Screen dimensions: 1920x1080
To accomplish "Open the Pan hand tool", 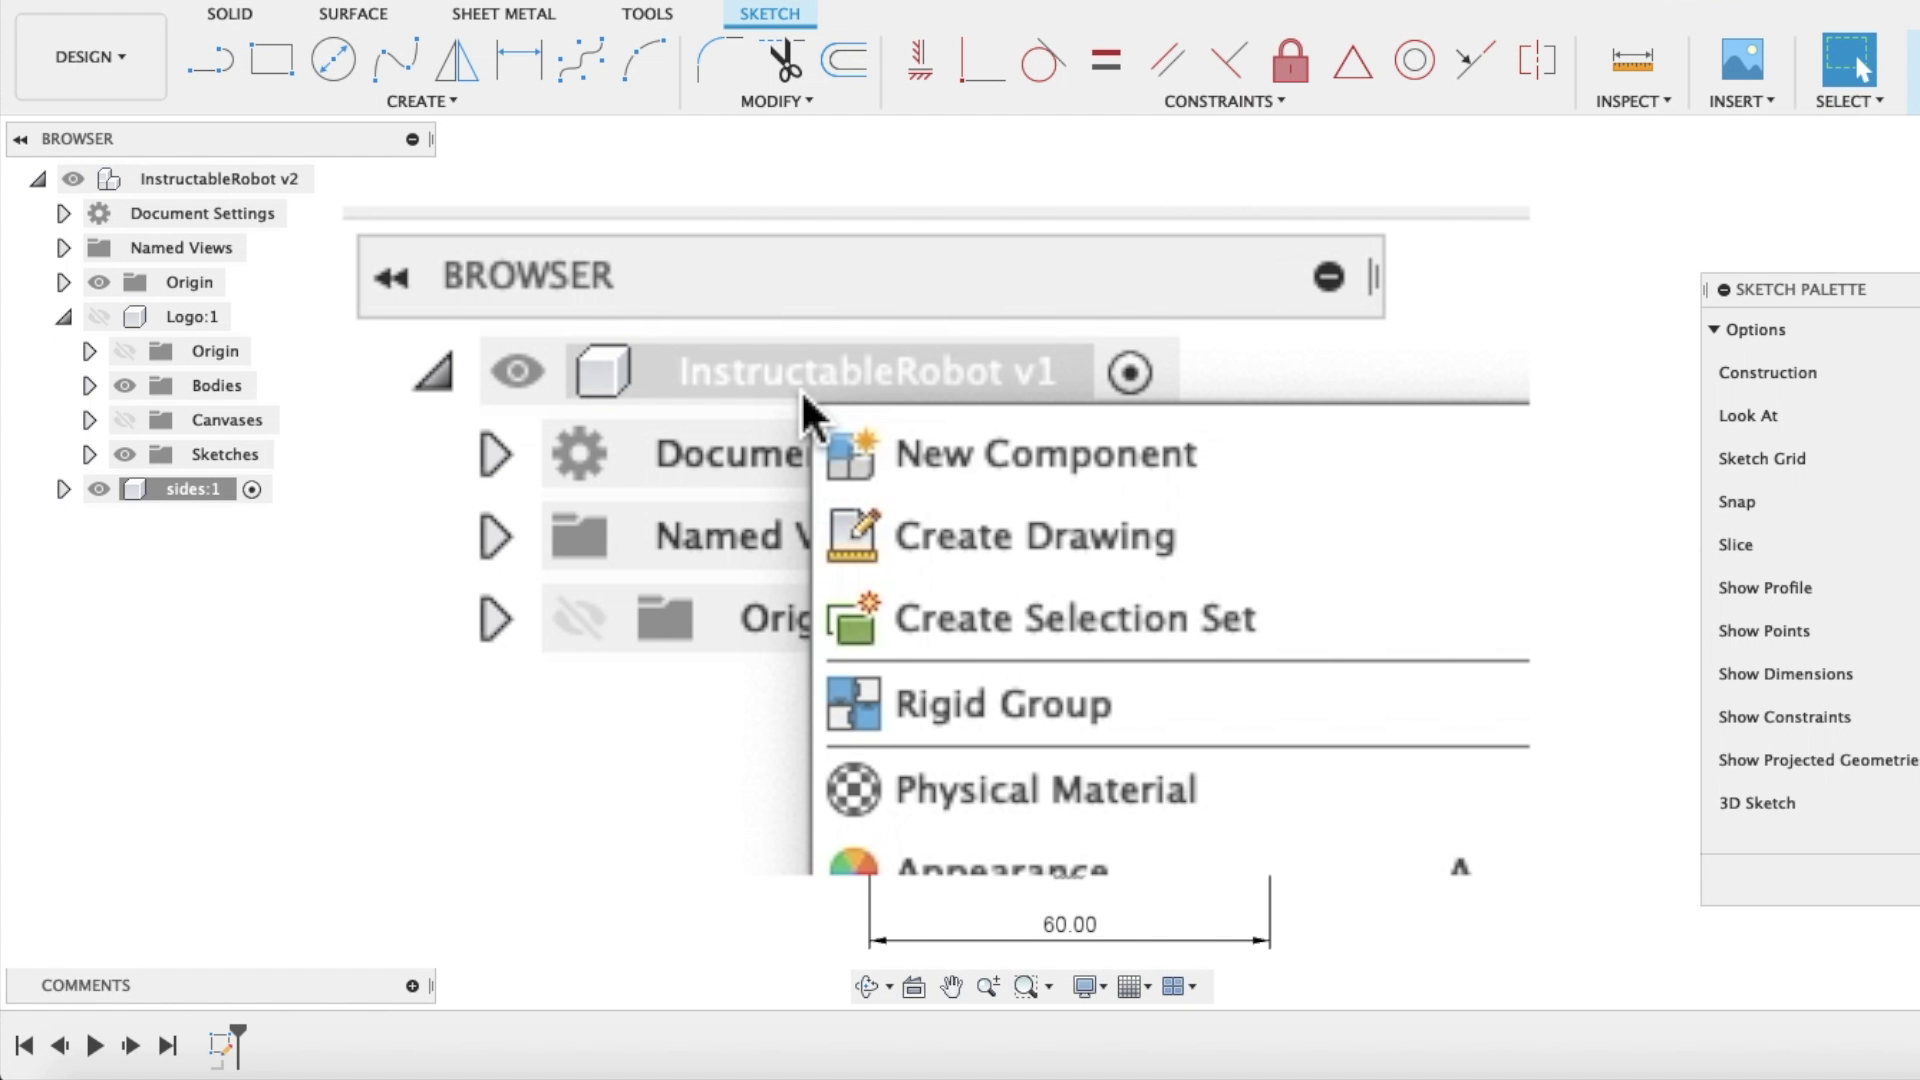I will click(x=951, y=987).
